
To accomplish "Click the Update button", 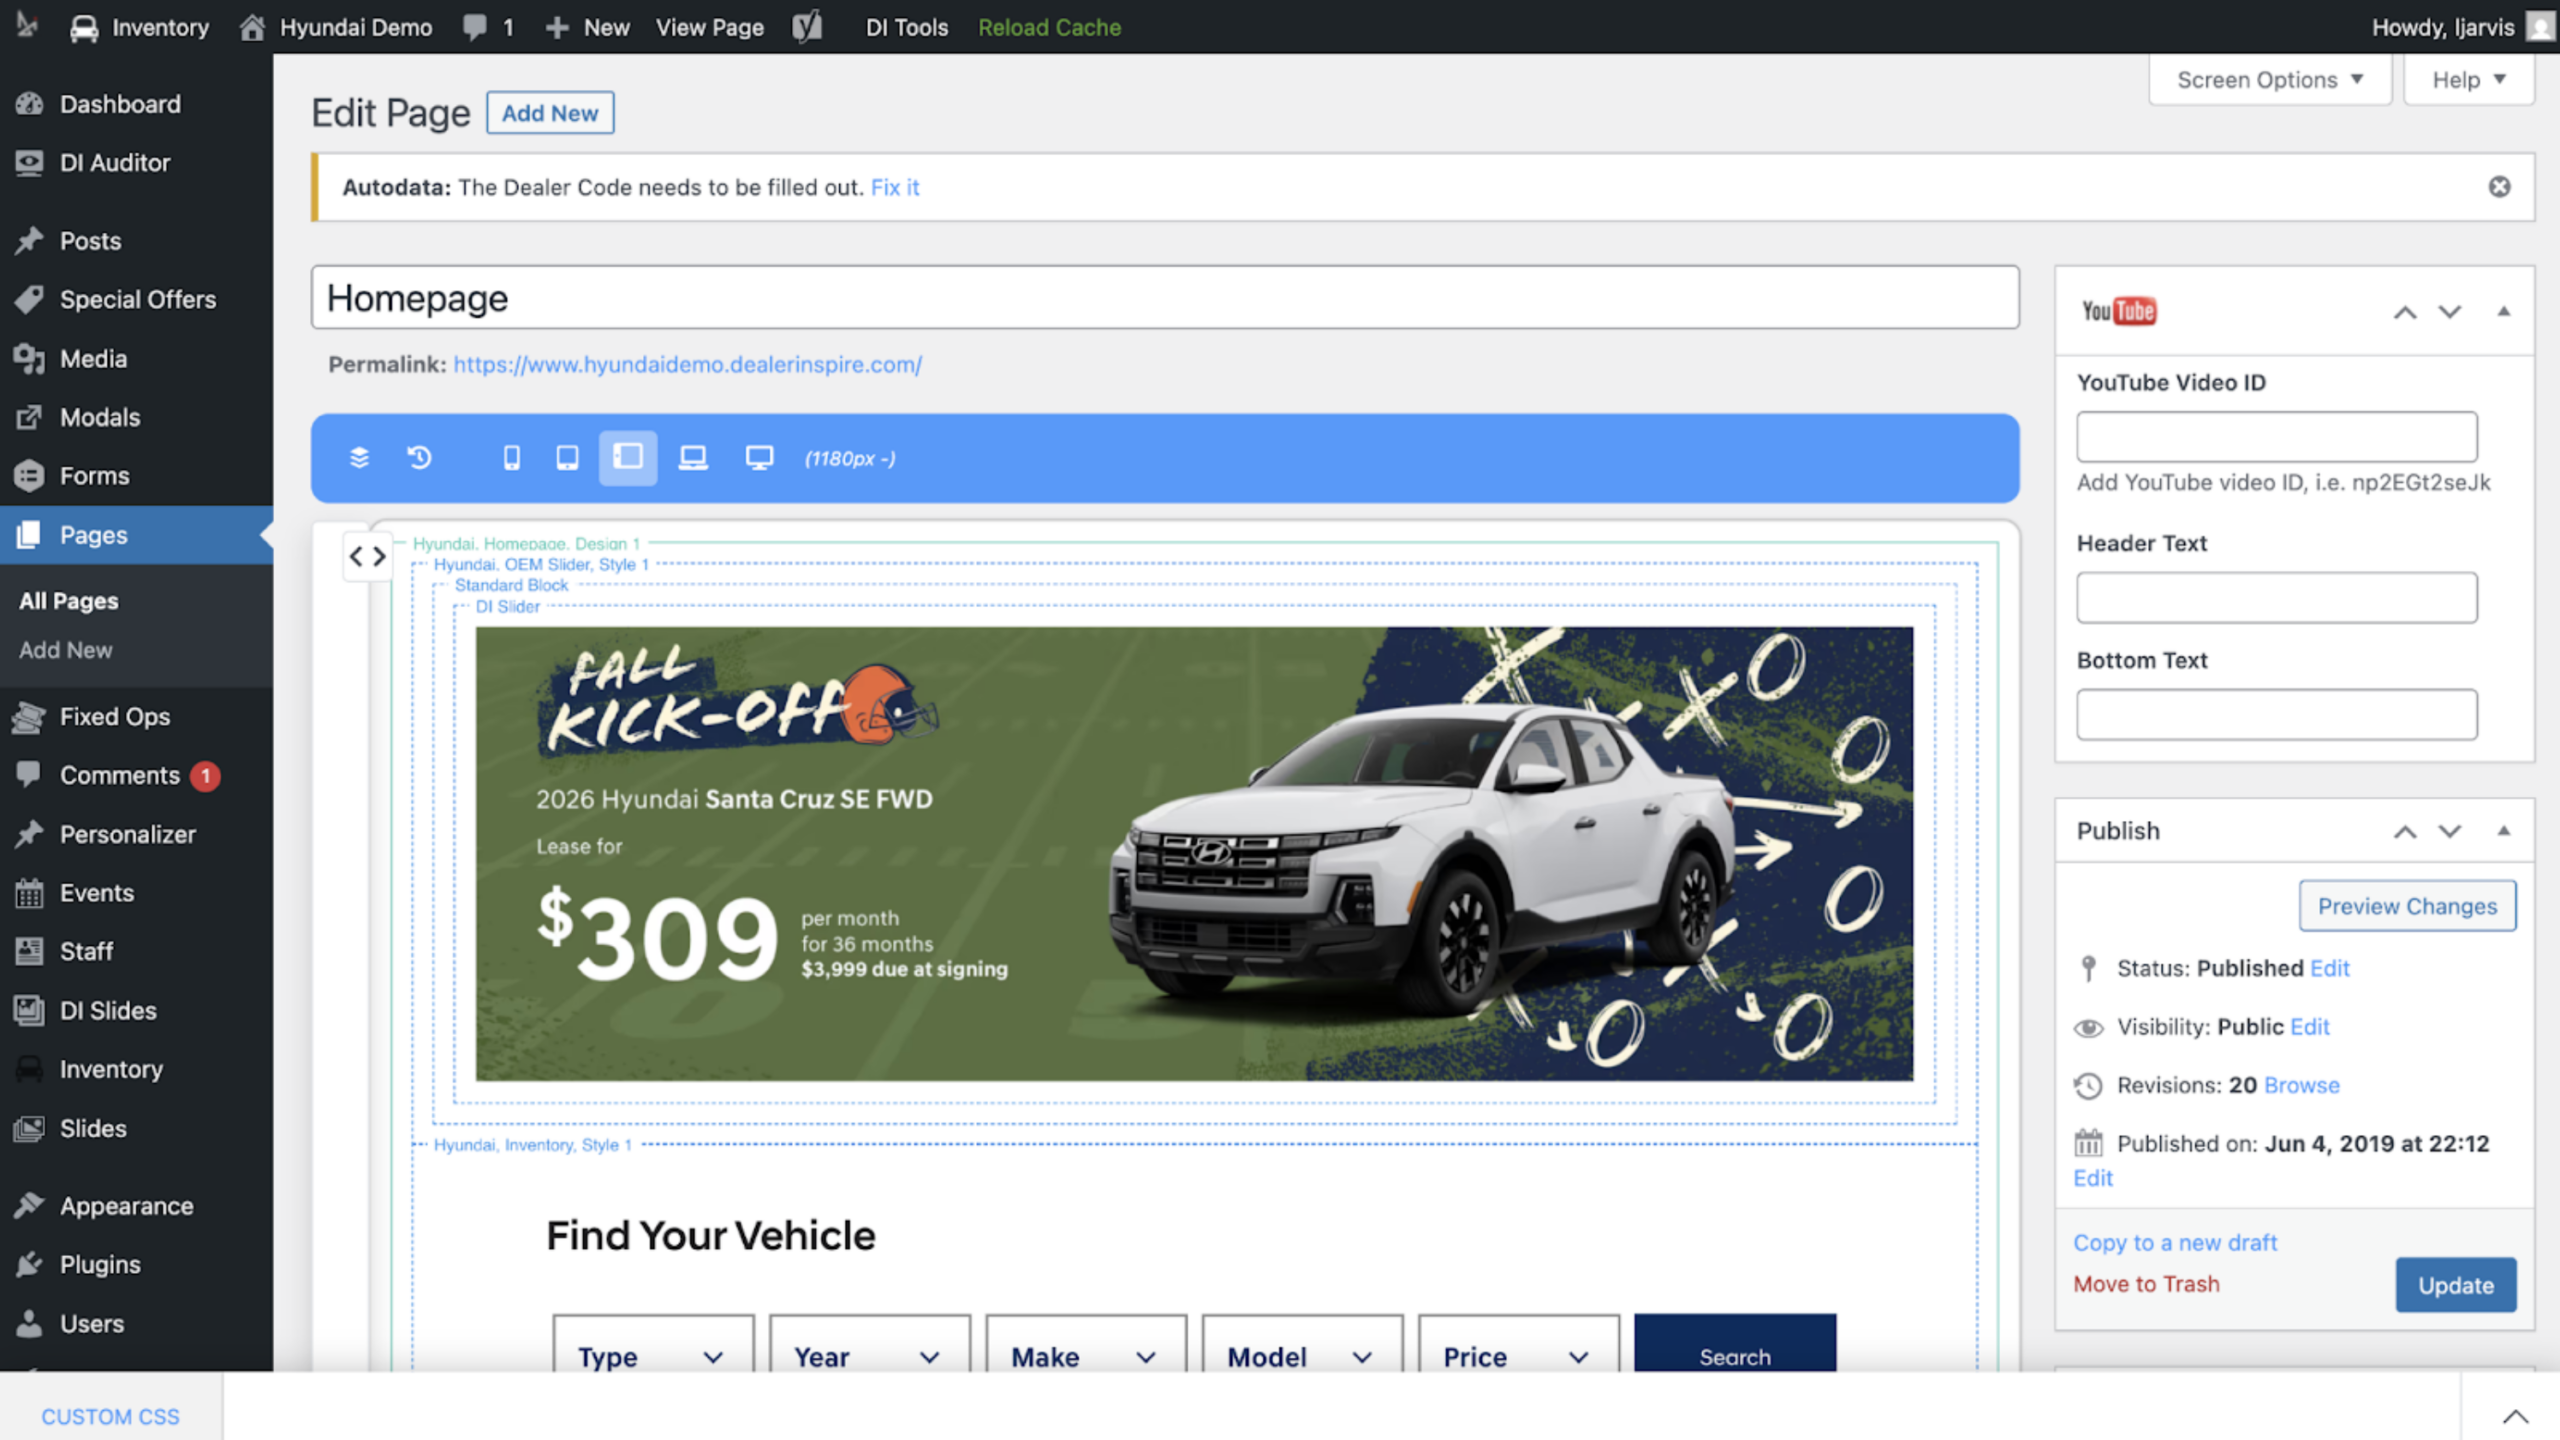I will (x=2455, y=1285).
